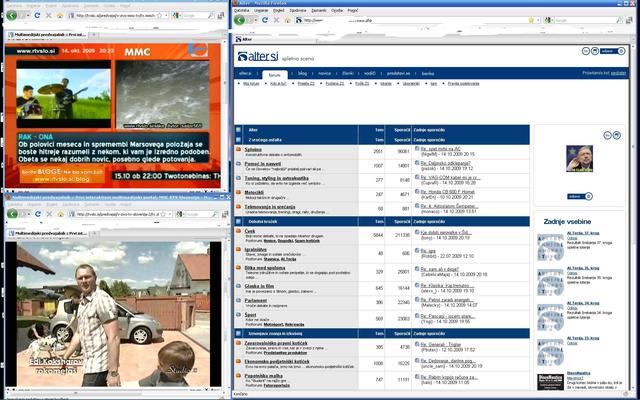Open the Čvek forum
Viewport: 640px width, 400px height.
point(250,231)
